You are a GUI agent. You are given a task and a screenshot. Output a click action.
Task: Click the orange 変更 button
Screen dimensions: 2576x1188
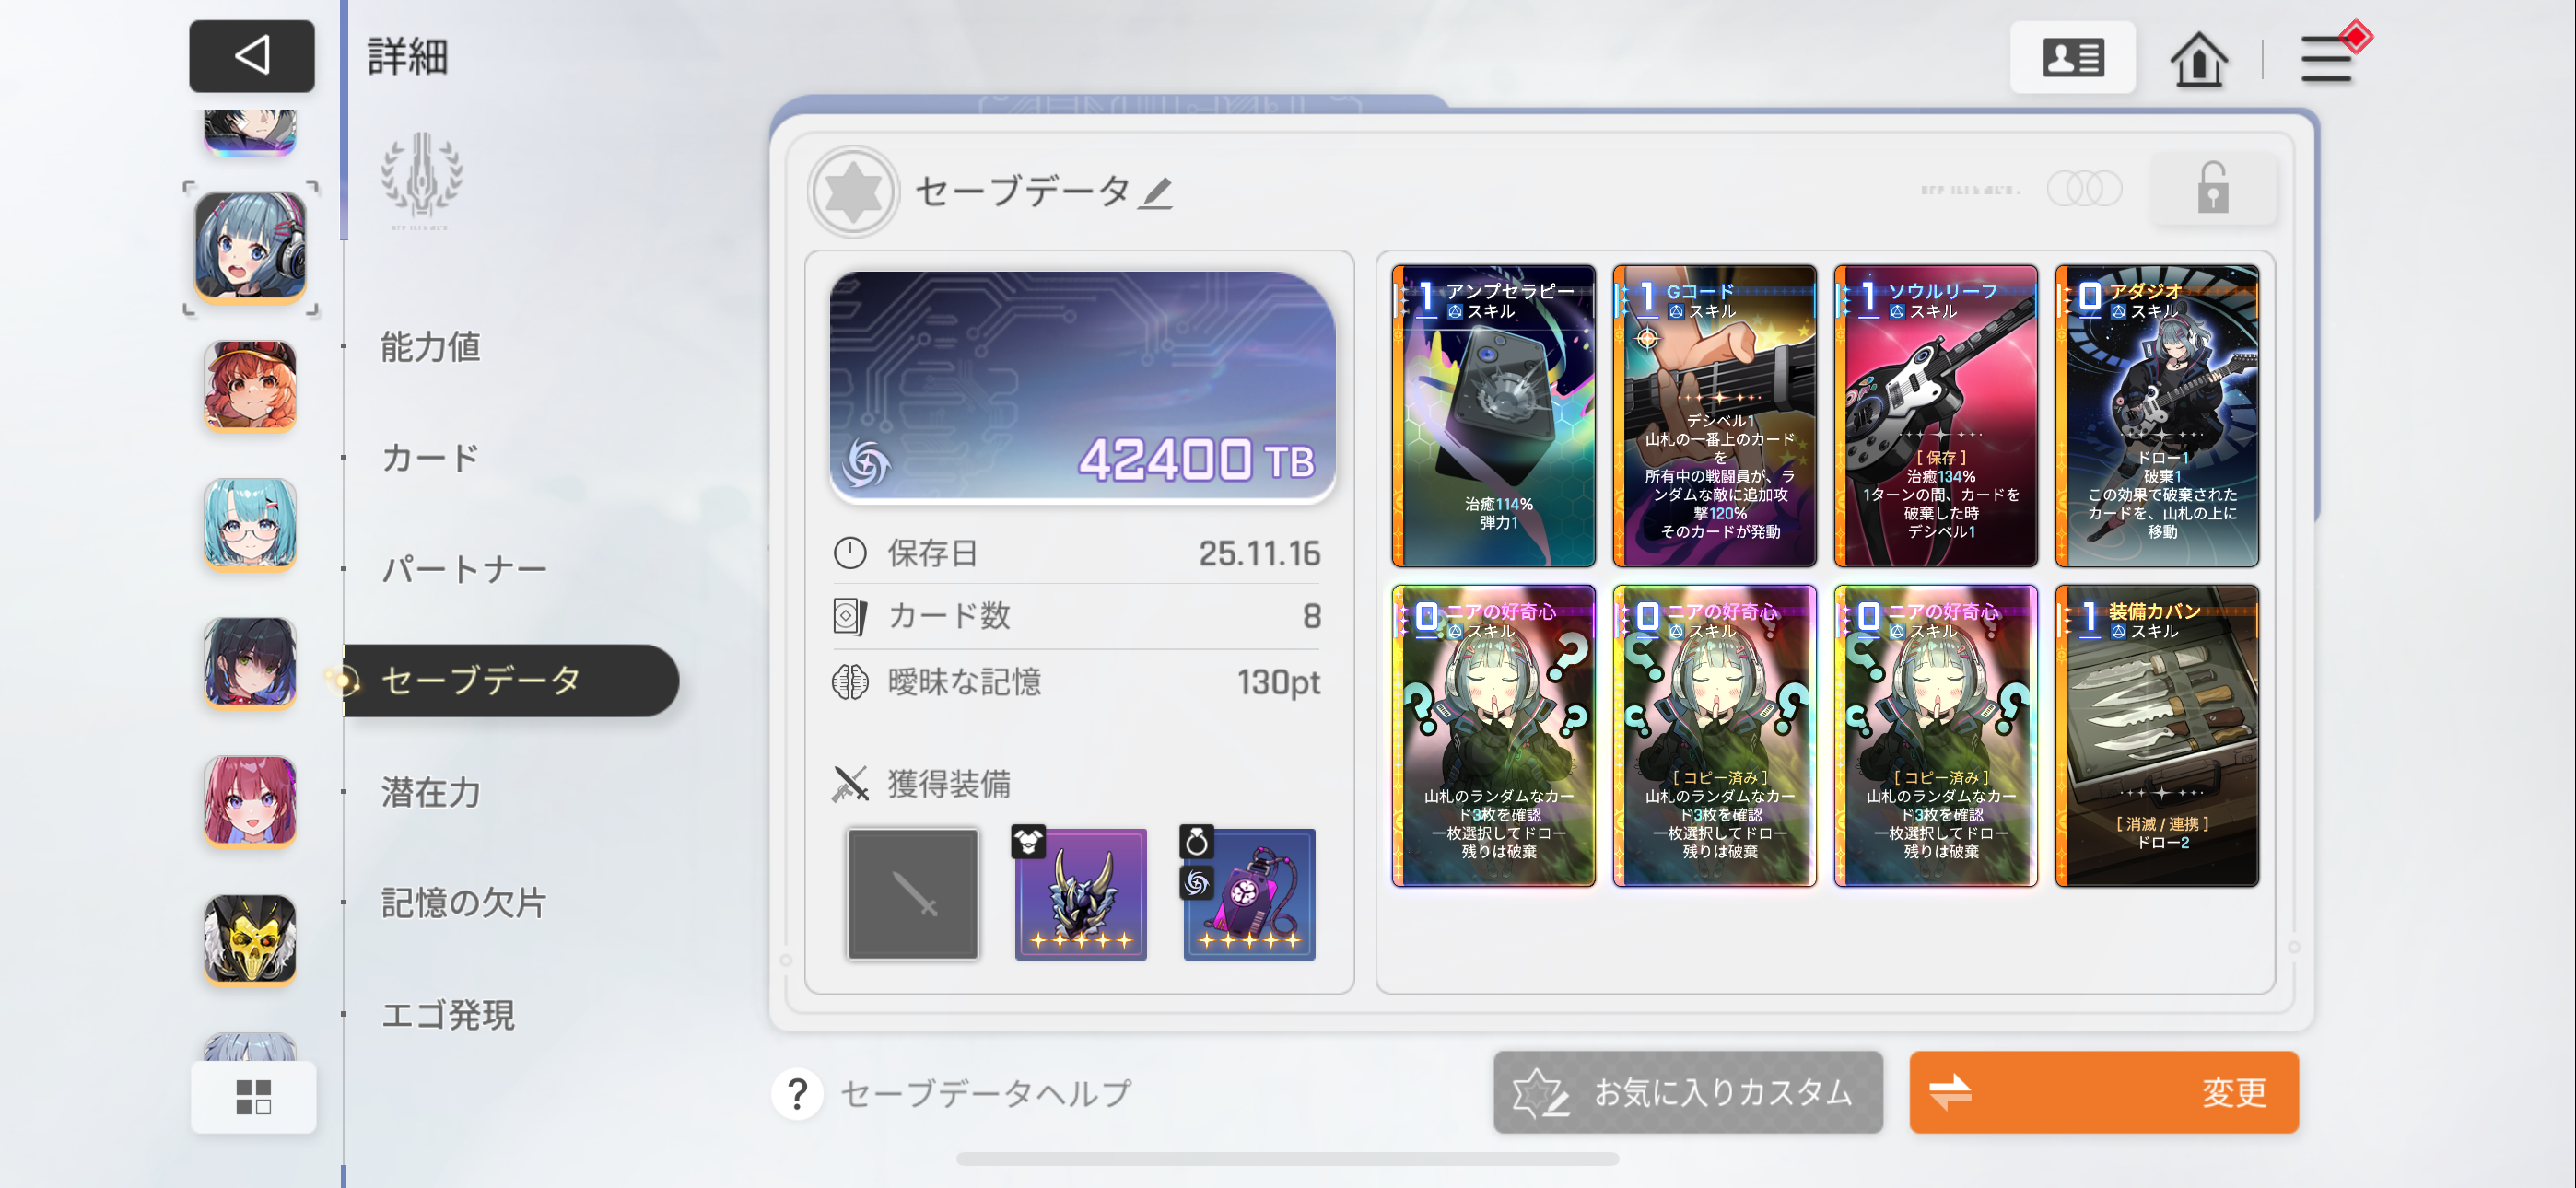[2103, 1092]
